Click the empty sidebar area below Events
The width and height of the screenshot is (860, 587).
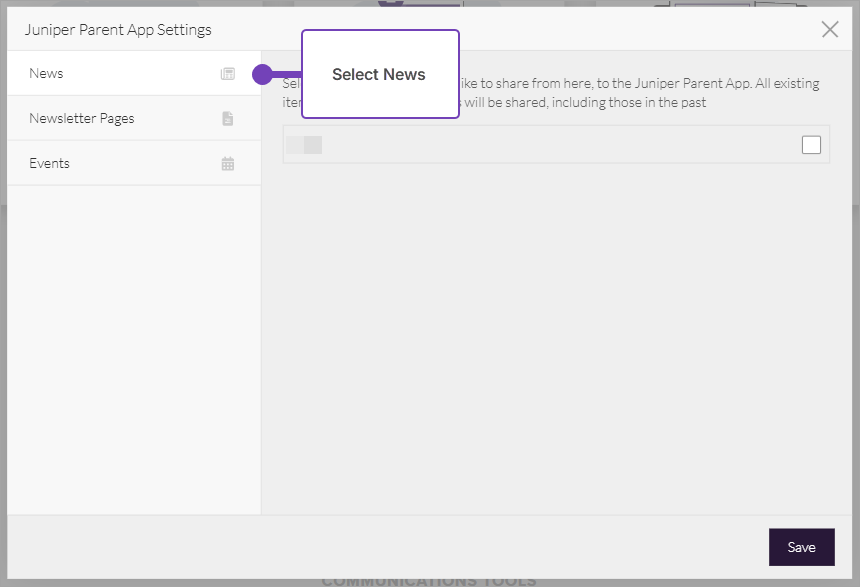(134, 350)
